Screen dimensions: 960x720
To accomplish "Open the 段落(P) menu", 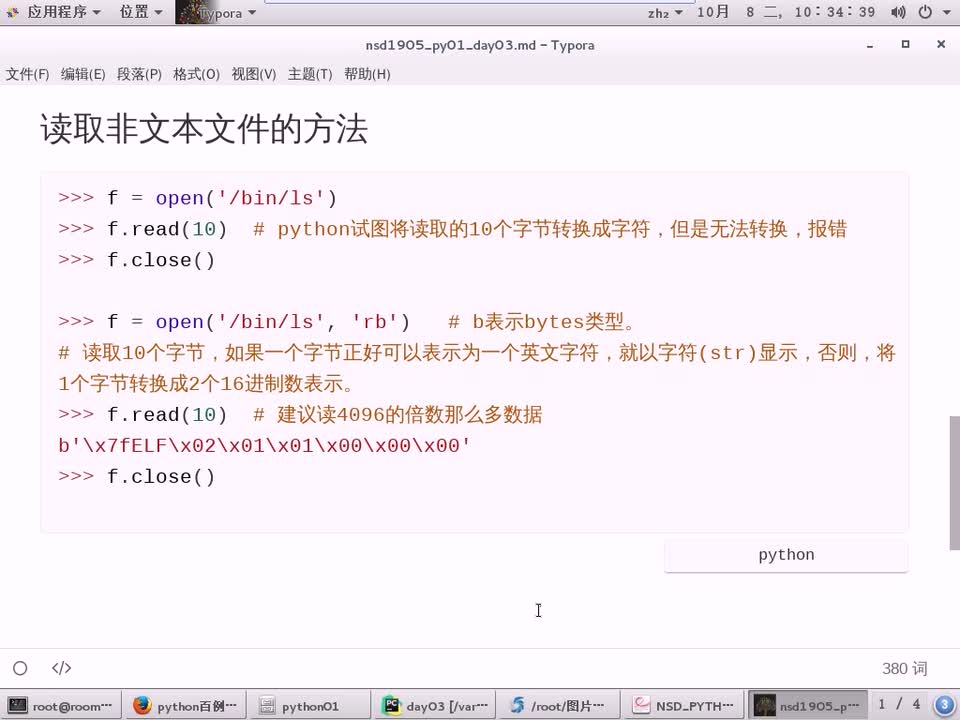I will point(139,74).
